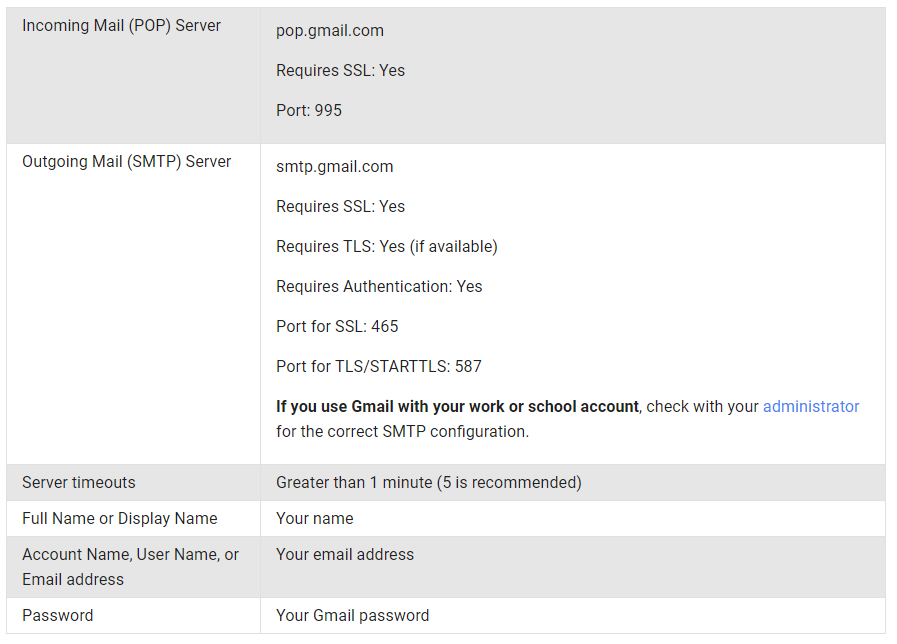This screenshot has height=644, width=897.
Task: Click the smtp.gmail.com server address
Action: point(335,167)
